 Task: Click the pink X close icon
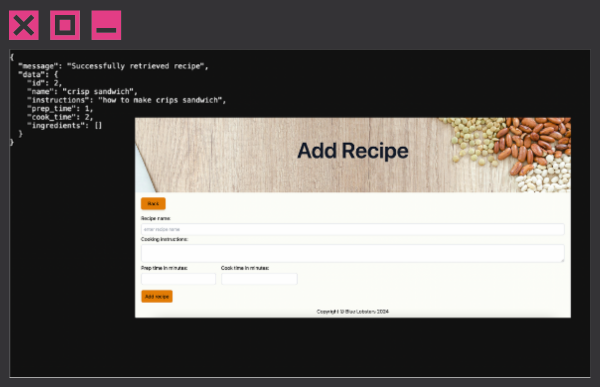pos(24,25)
